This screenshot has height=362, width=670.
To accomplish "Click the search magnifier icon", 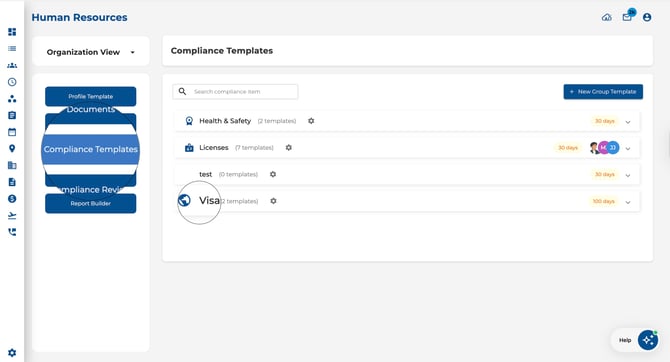I will tap(182, 91).
